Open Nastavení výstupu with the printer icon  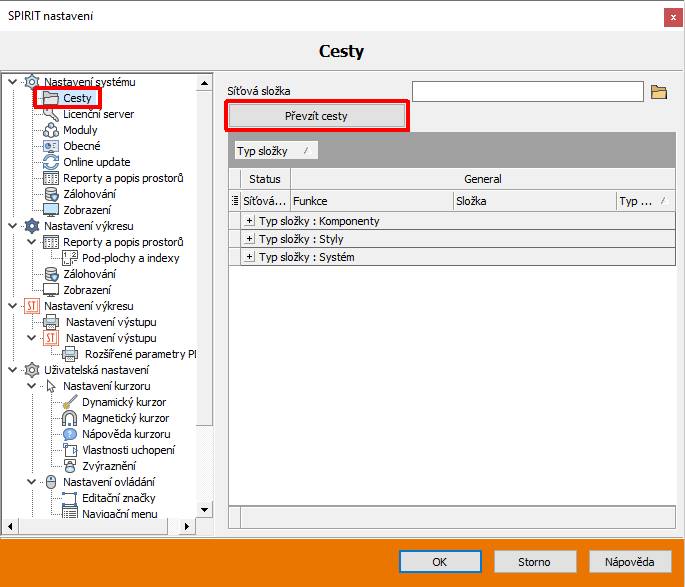[x=111, y=322]
